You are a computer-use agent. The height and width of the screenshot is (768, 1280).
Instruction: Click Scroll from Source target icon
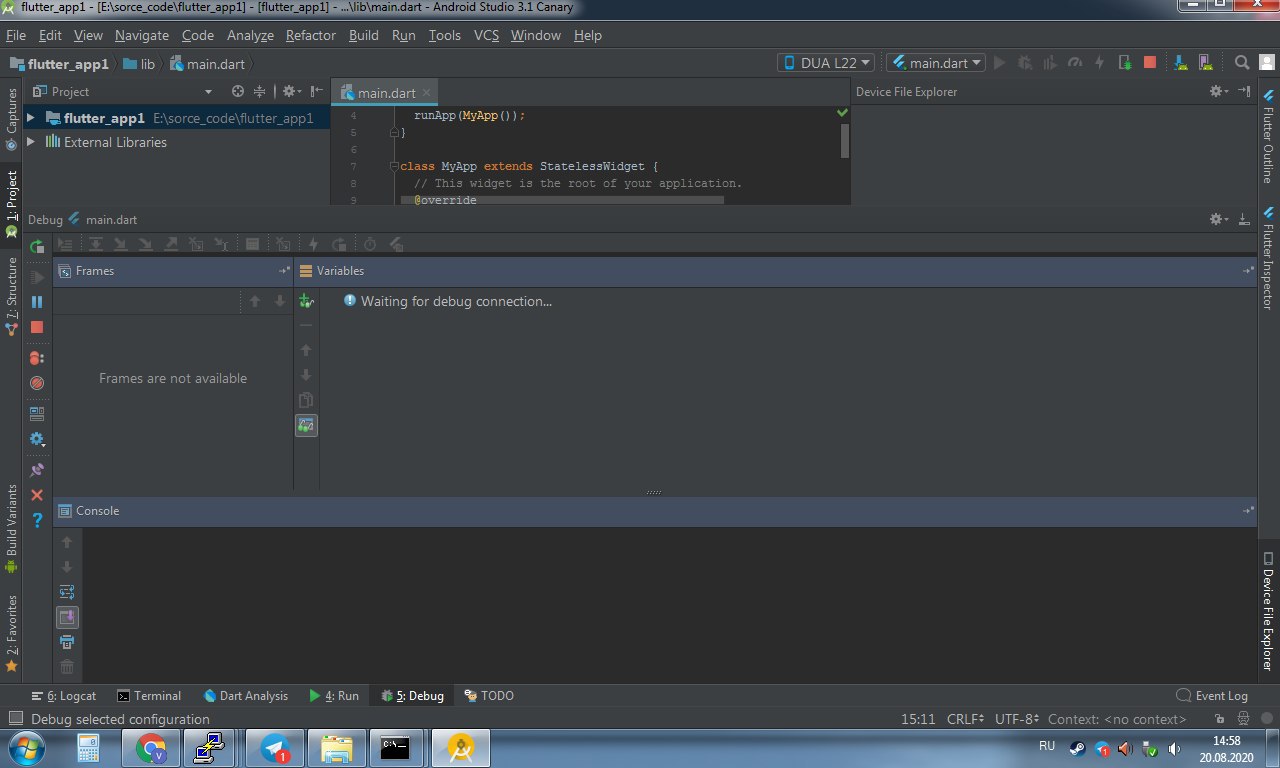coord(238,91)
